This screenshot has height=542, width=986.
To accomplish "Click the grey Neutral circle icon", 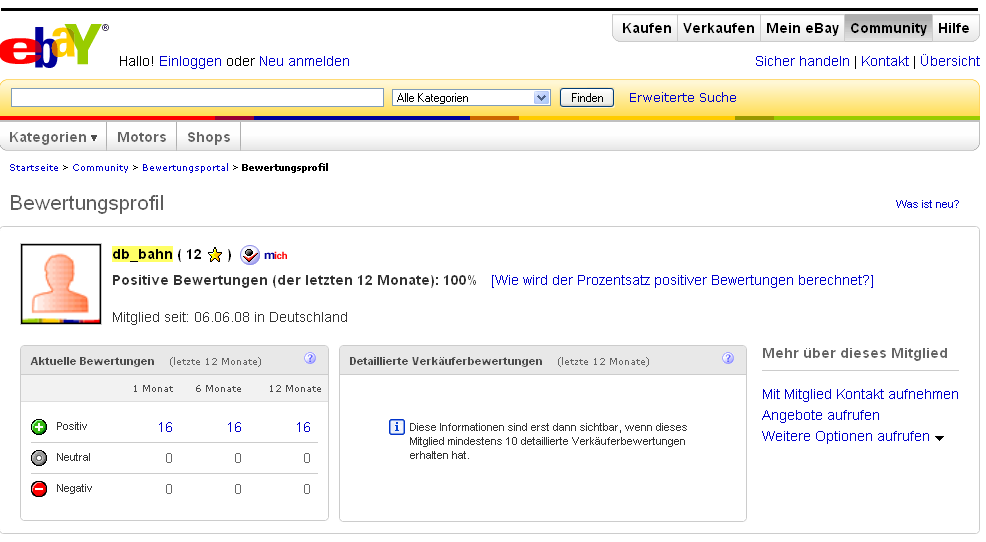I will point(39,458).
